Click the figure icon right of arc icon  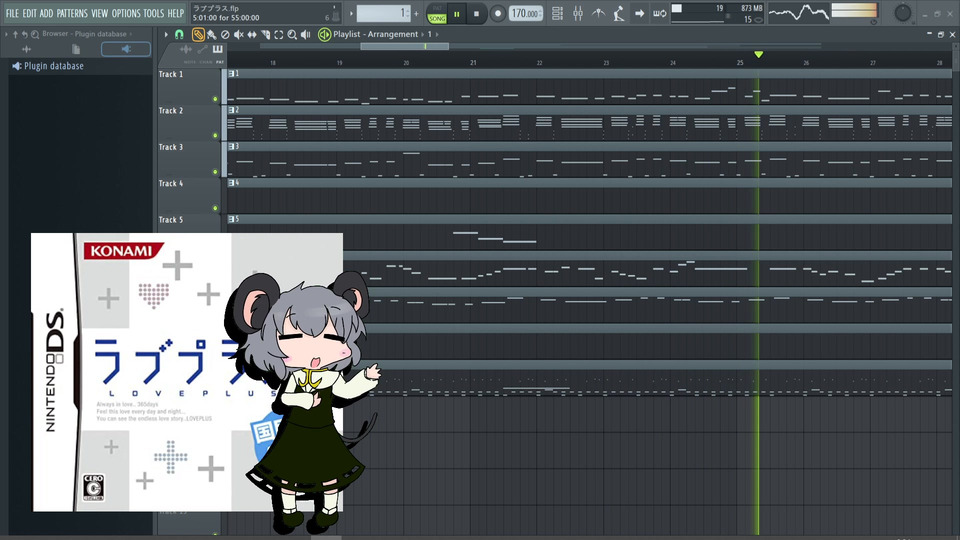pyautogui.click(x=618, y=13)
